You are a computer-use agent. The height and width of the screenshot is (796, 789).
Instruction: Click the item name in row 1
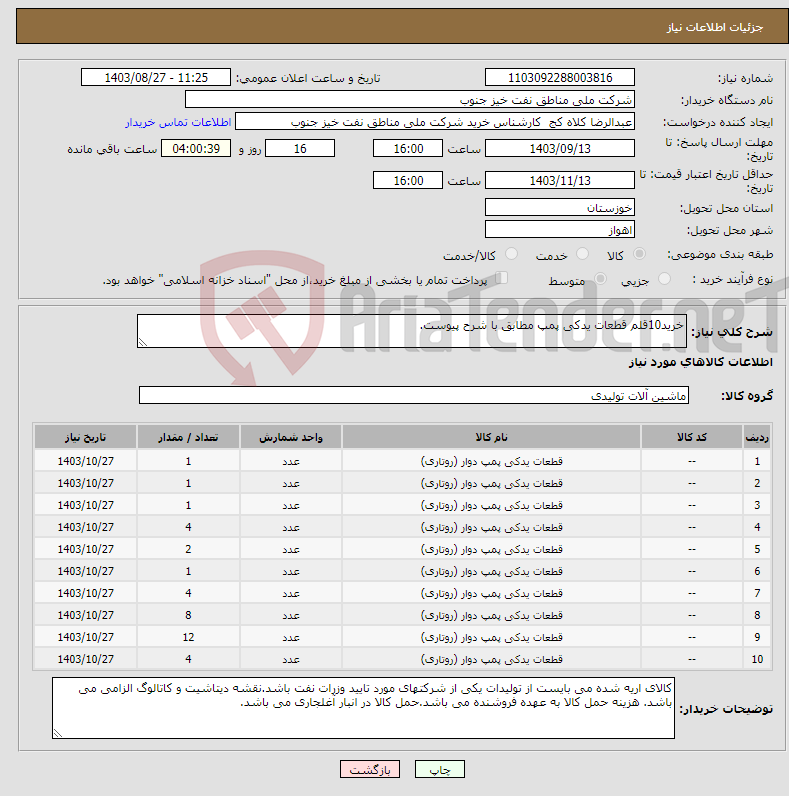coord(491,461)
